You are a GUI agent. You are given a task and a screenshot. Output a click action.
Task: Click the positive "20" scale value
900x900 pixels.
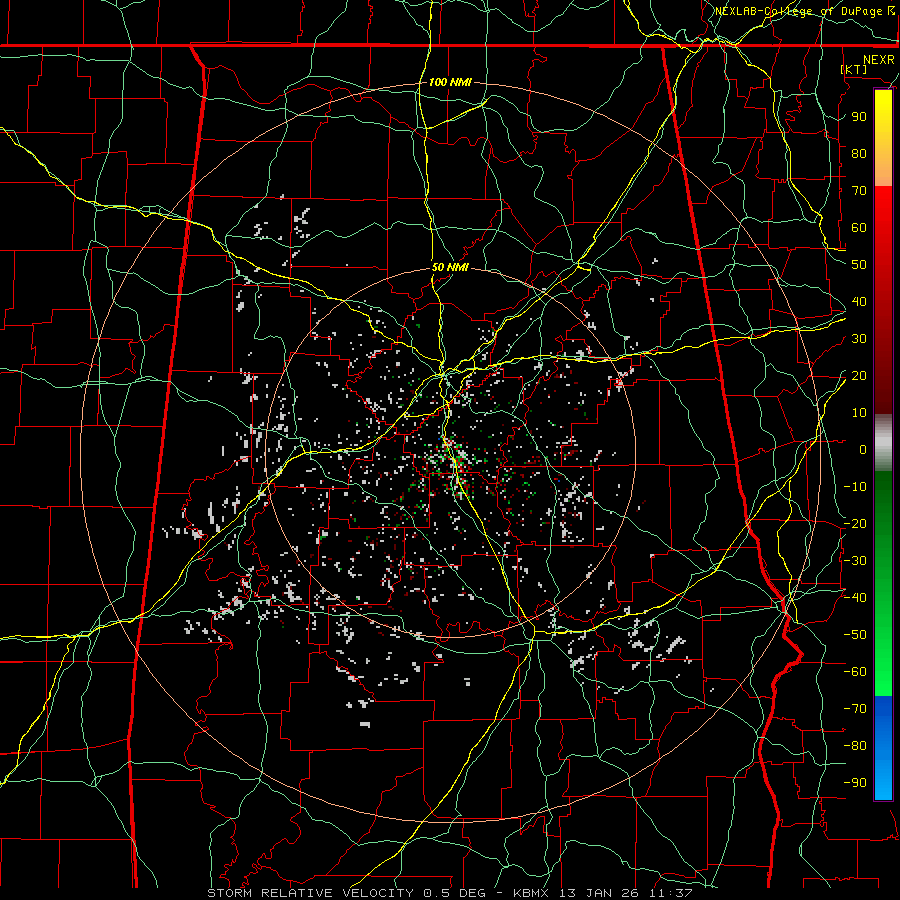(859, 375)
